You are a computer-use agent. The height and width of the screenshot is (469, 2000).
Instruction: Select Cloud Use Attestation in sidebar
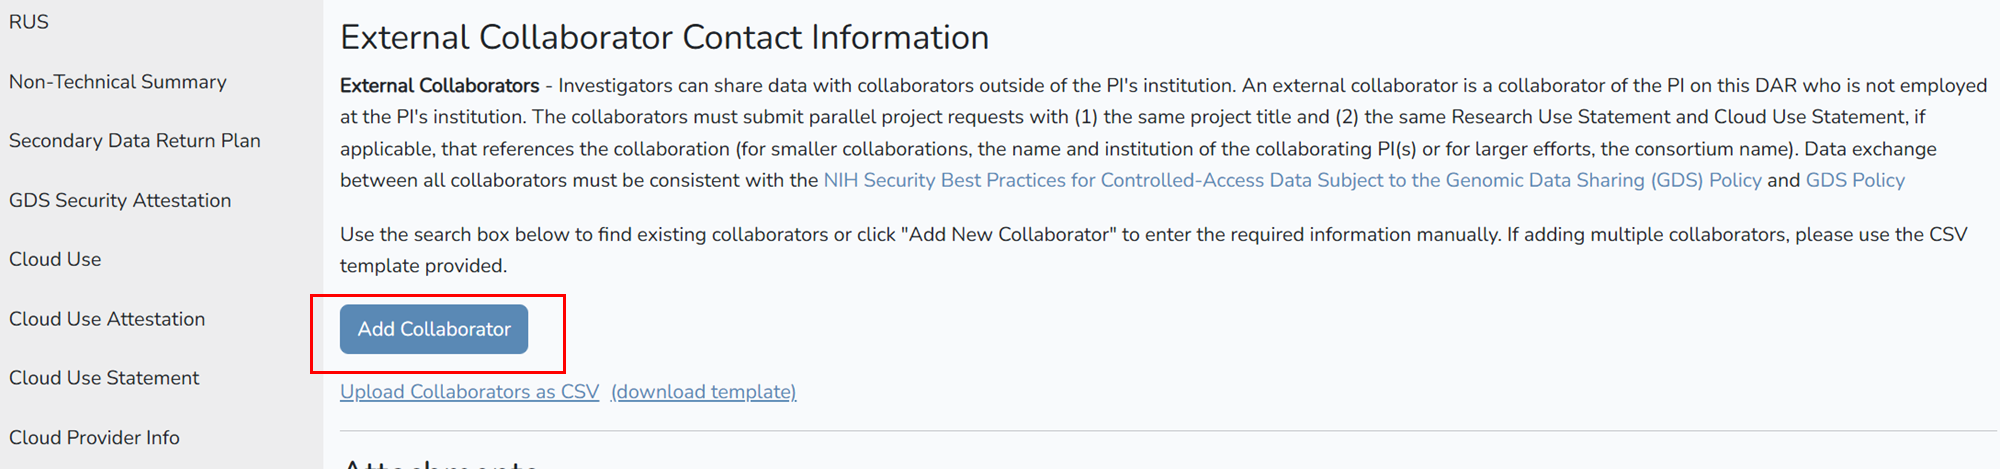107,319
